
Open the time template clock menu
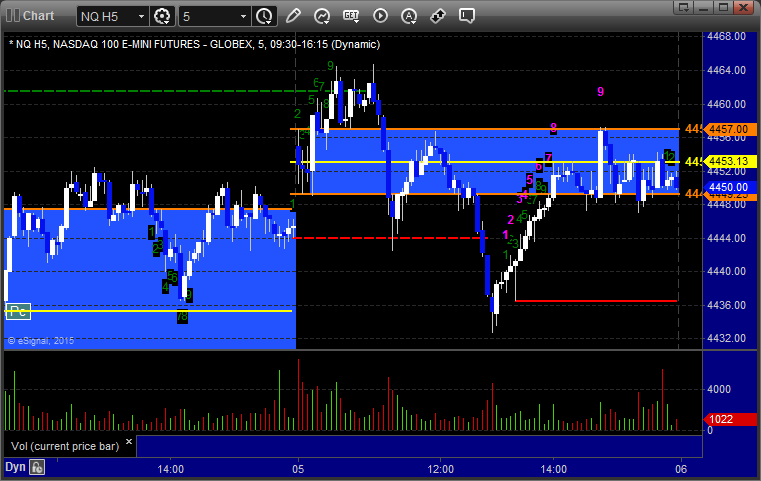tap(265, 16)
